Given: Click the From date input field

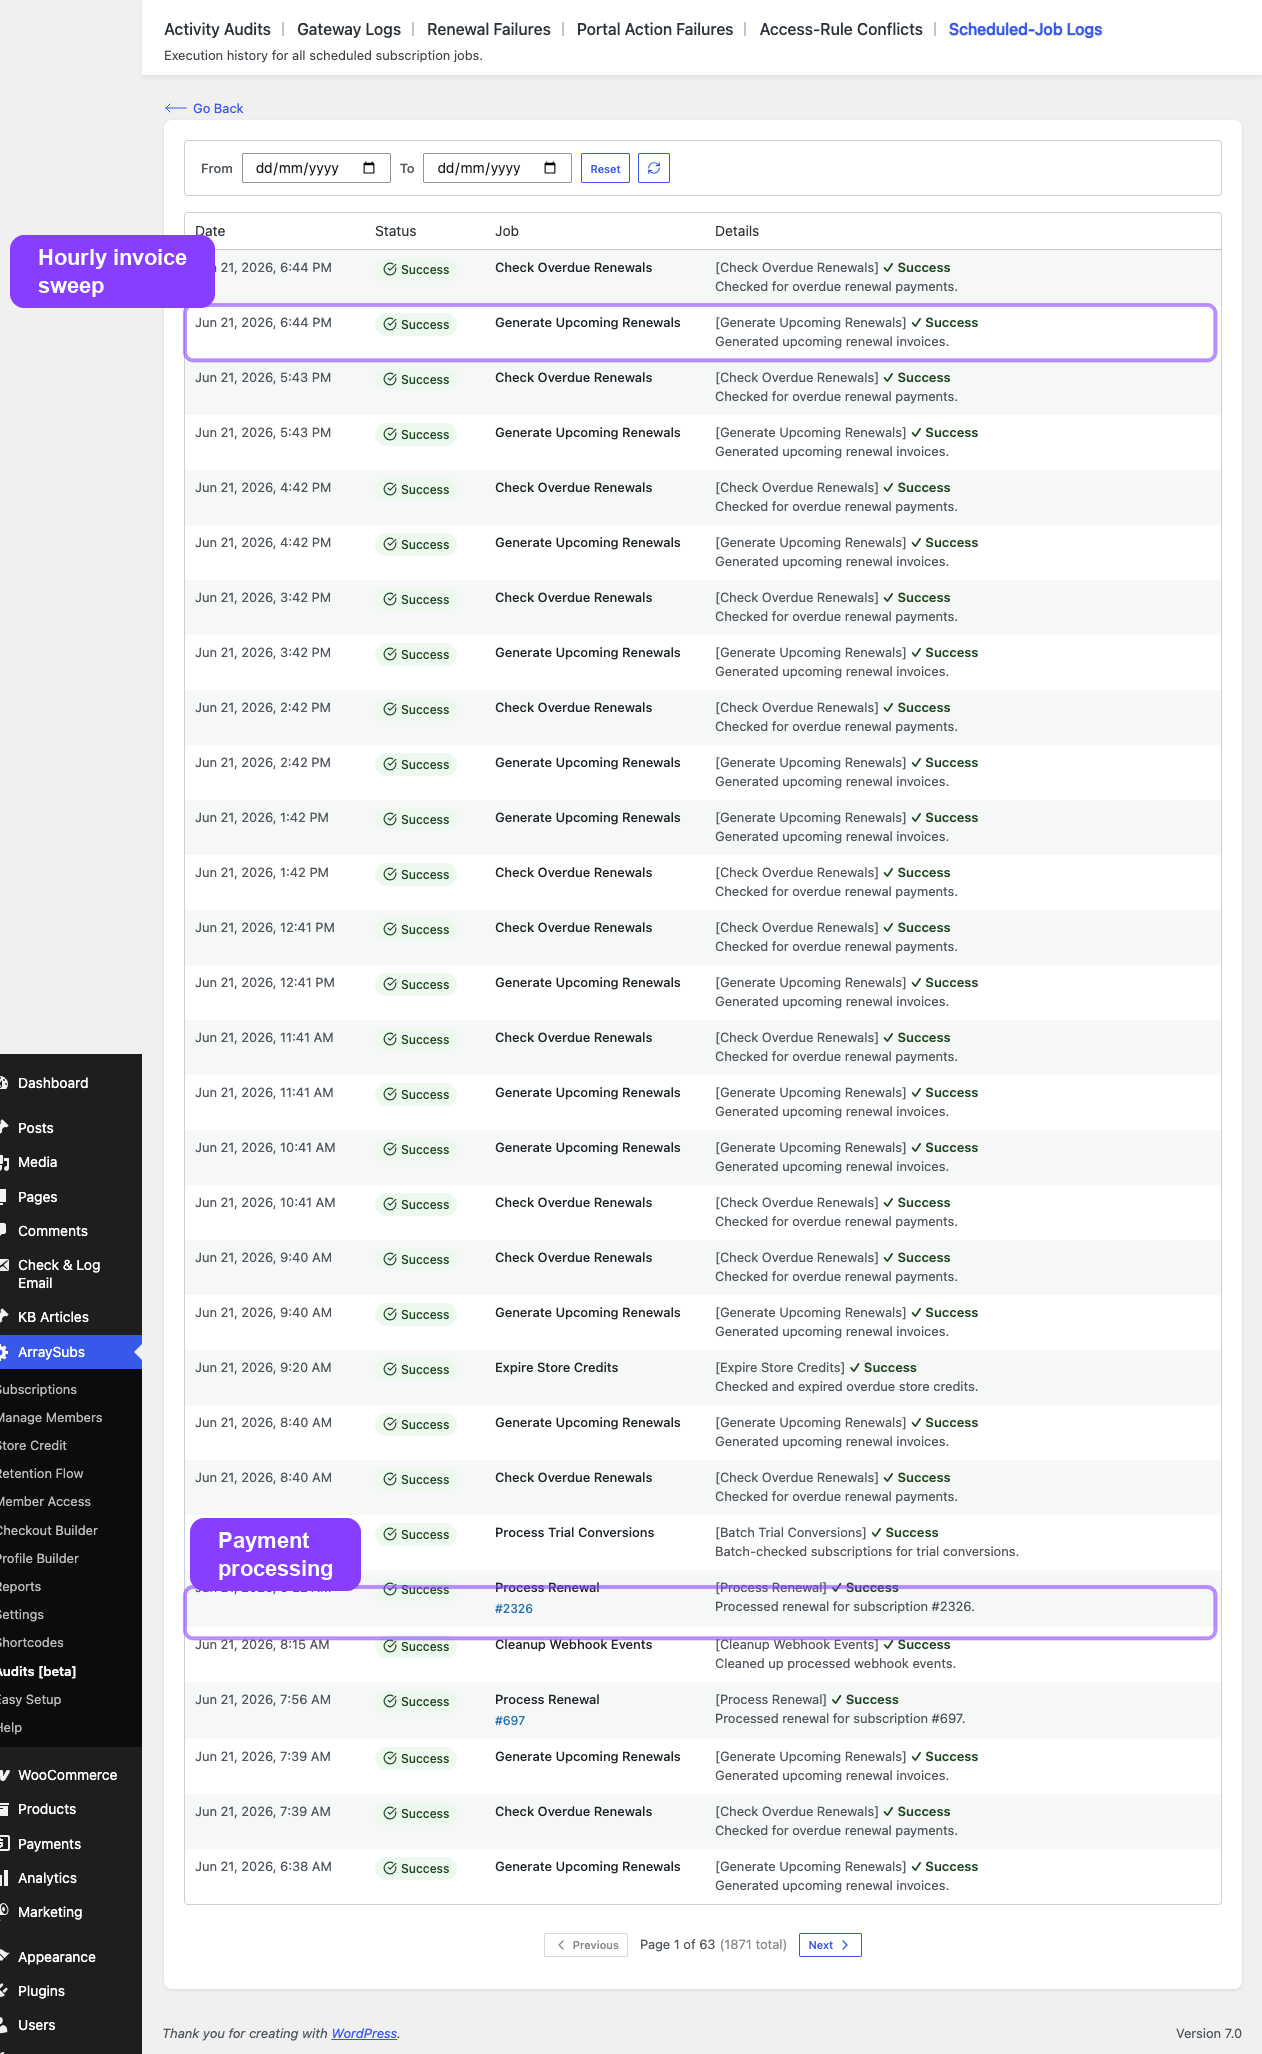Looking at the screenshot, I should [316, 168].
